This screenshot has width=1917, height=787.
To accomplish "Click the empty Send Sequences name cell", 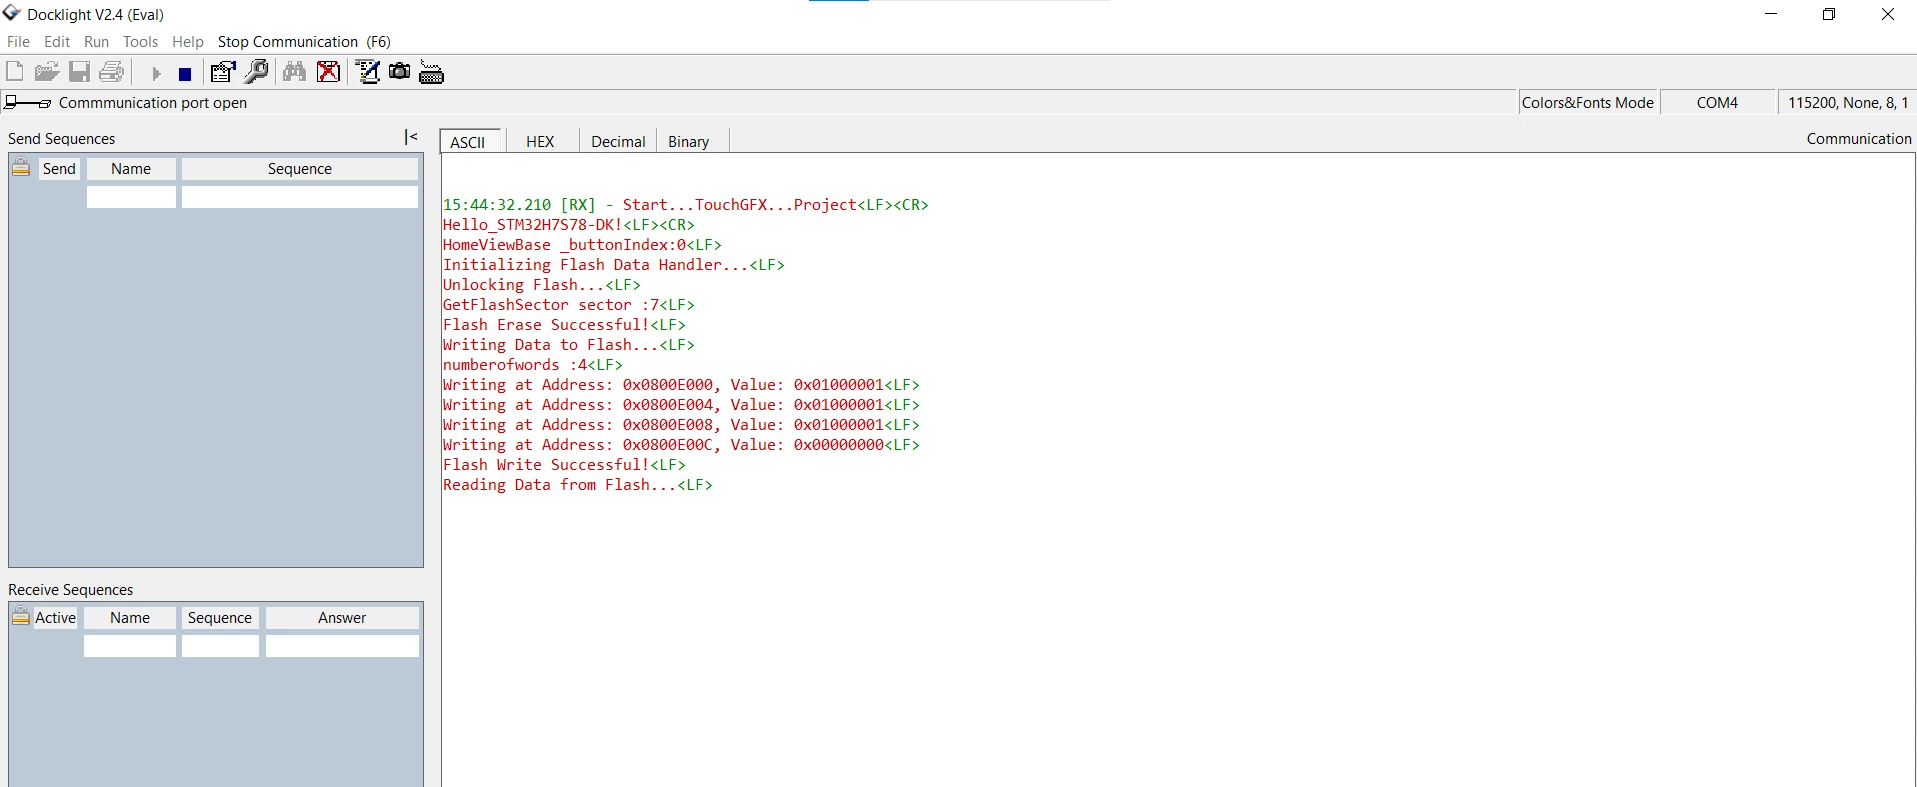I will click(131, 197).
